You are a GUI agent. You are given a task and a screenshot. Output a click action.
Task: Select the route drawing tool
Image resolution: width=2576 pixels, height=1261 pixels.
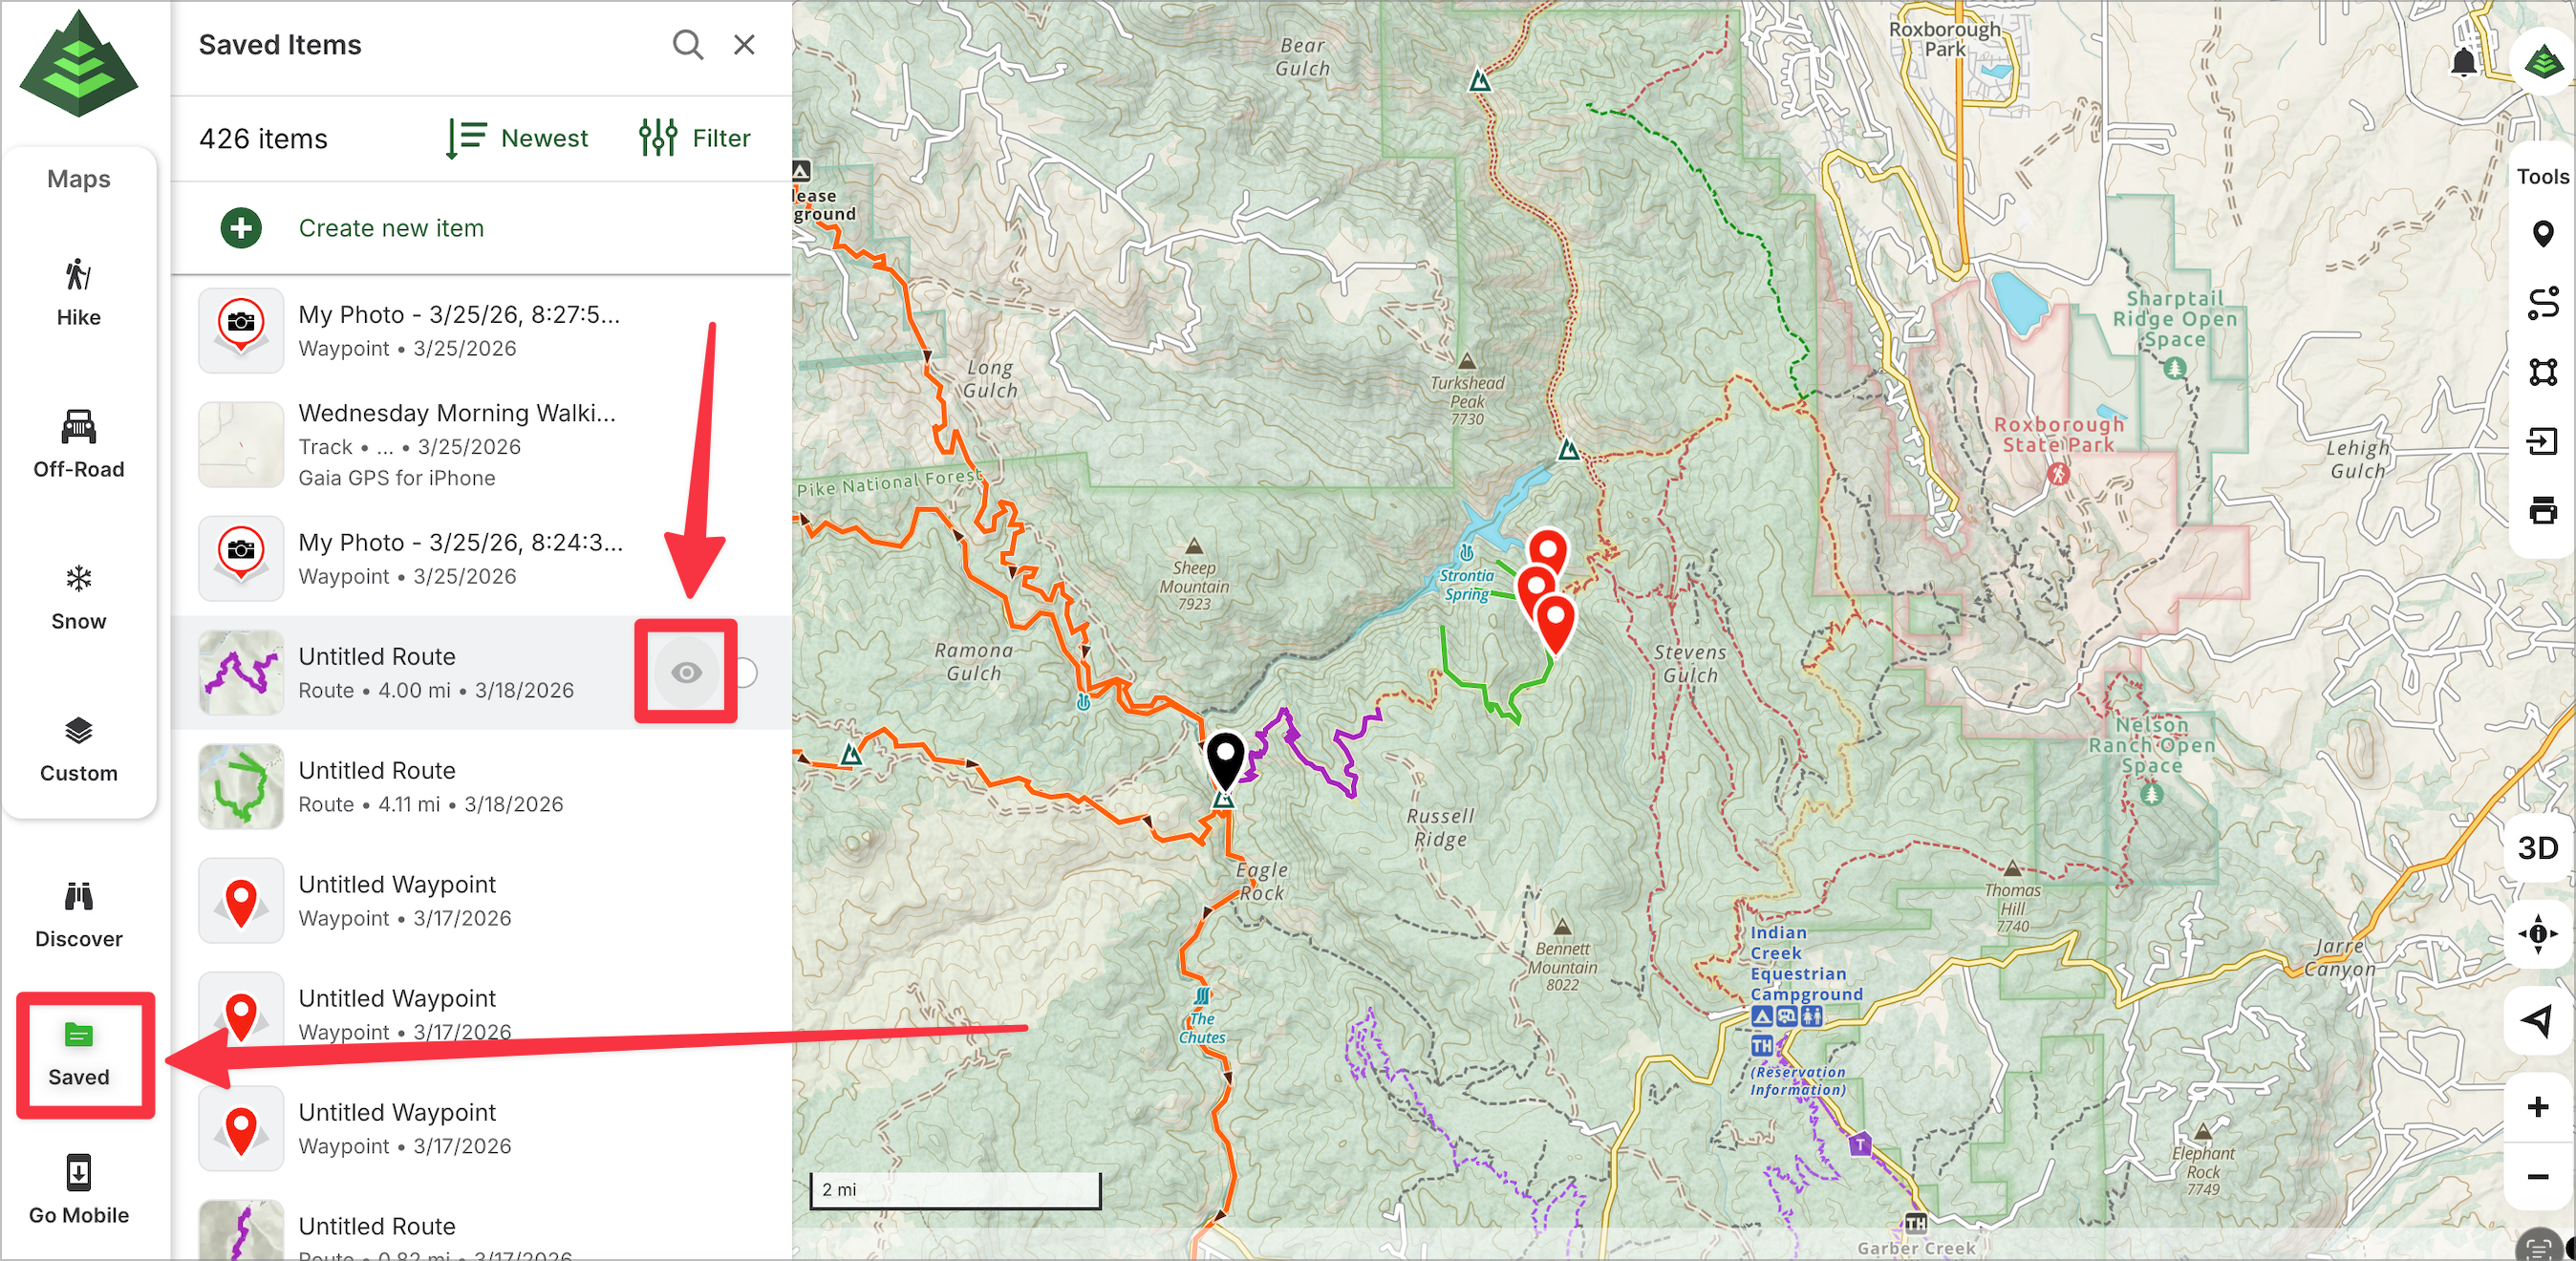point(2541,302)
